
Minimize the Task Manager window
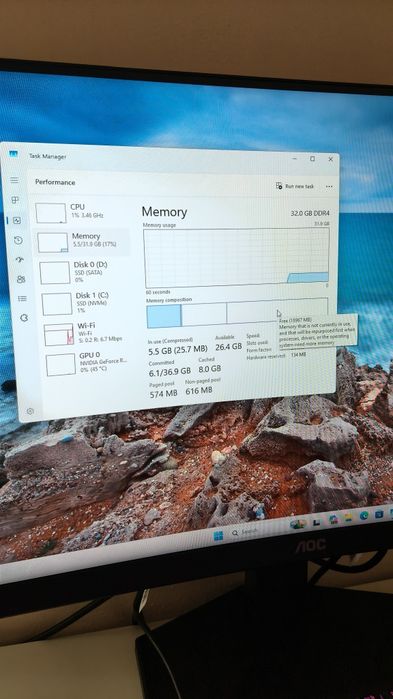[295, 159]
